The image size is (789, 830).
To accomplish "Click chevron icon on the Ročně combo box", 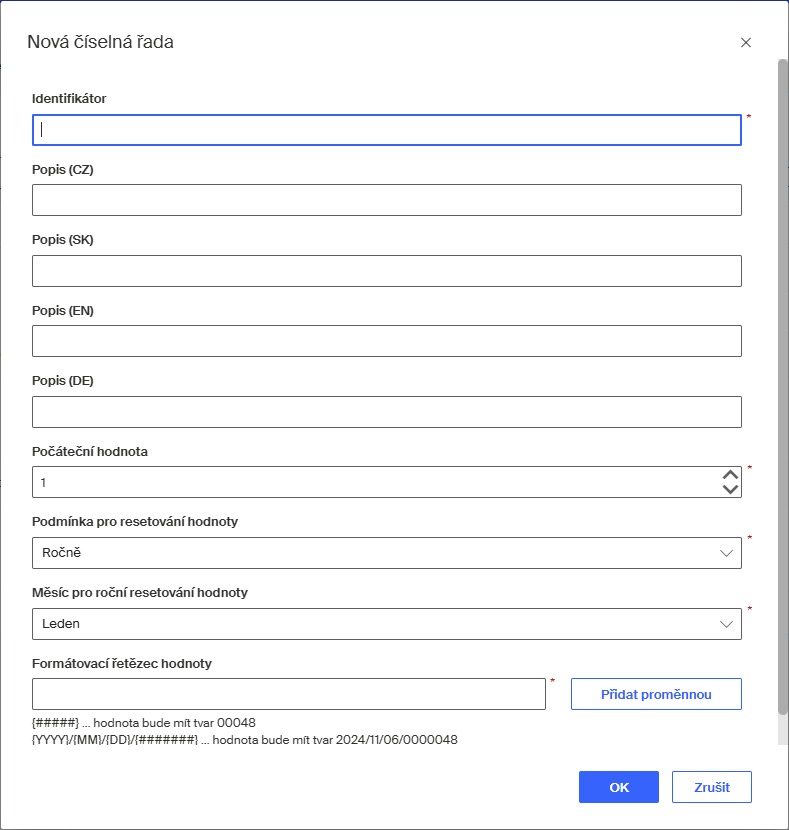I will click(726, 553).
